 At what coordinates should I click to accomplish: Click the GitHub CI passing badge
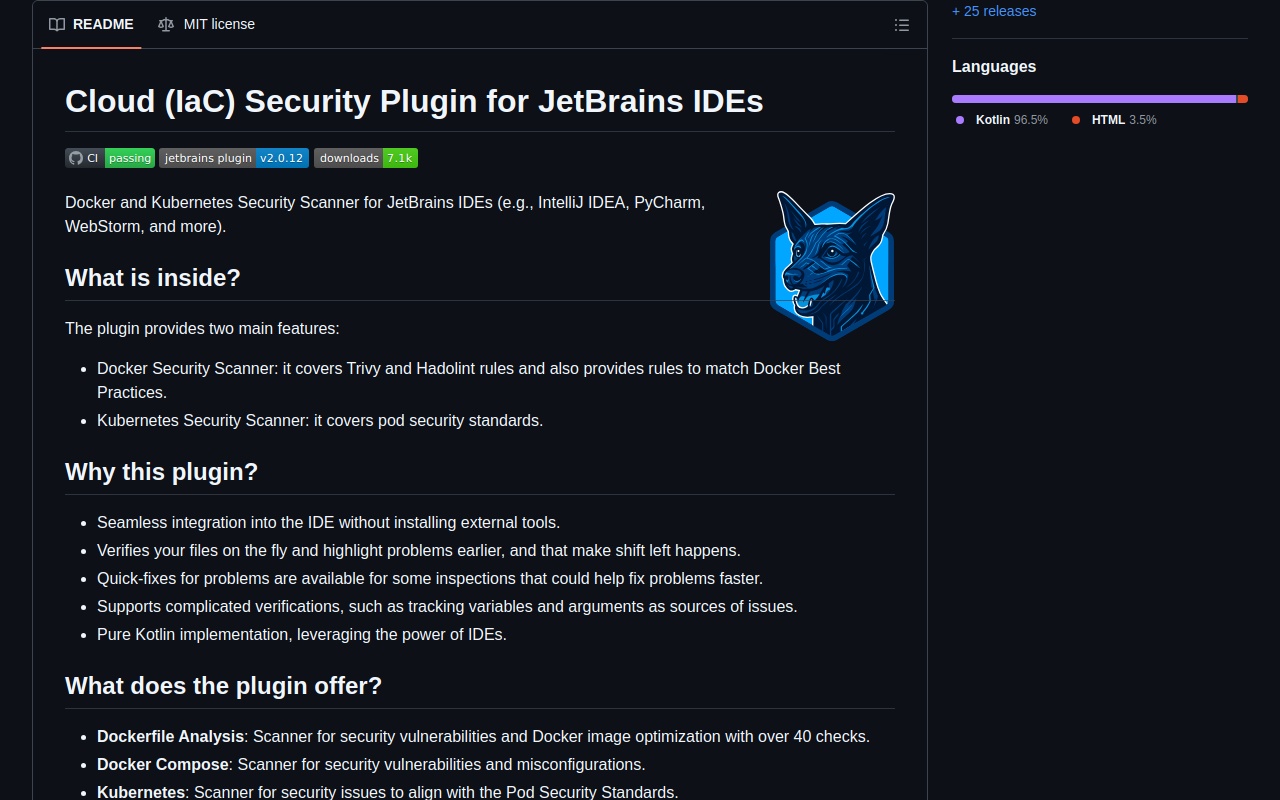click(x=110, y=158)
